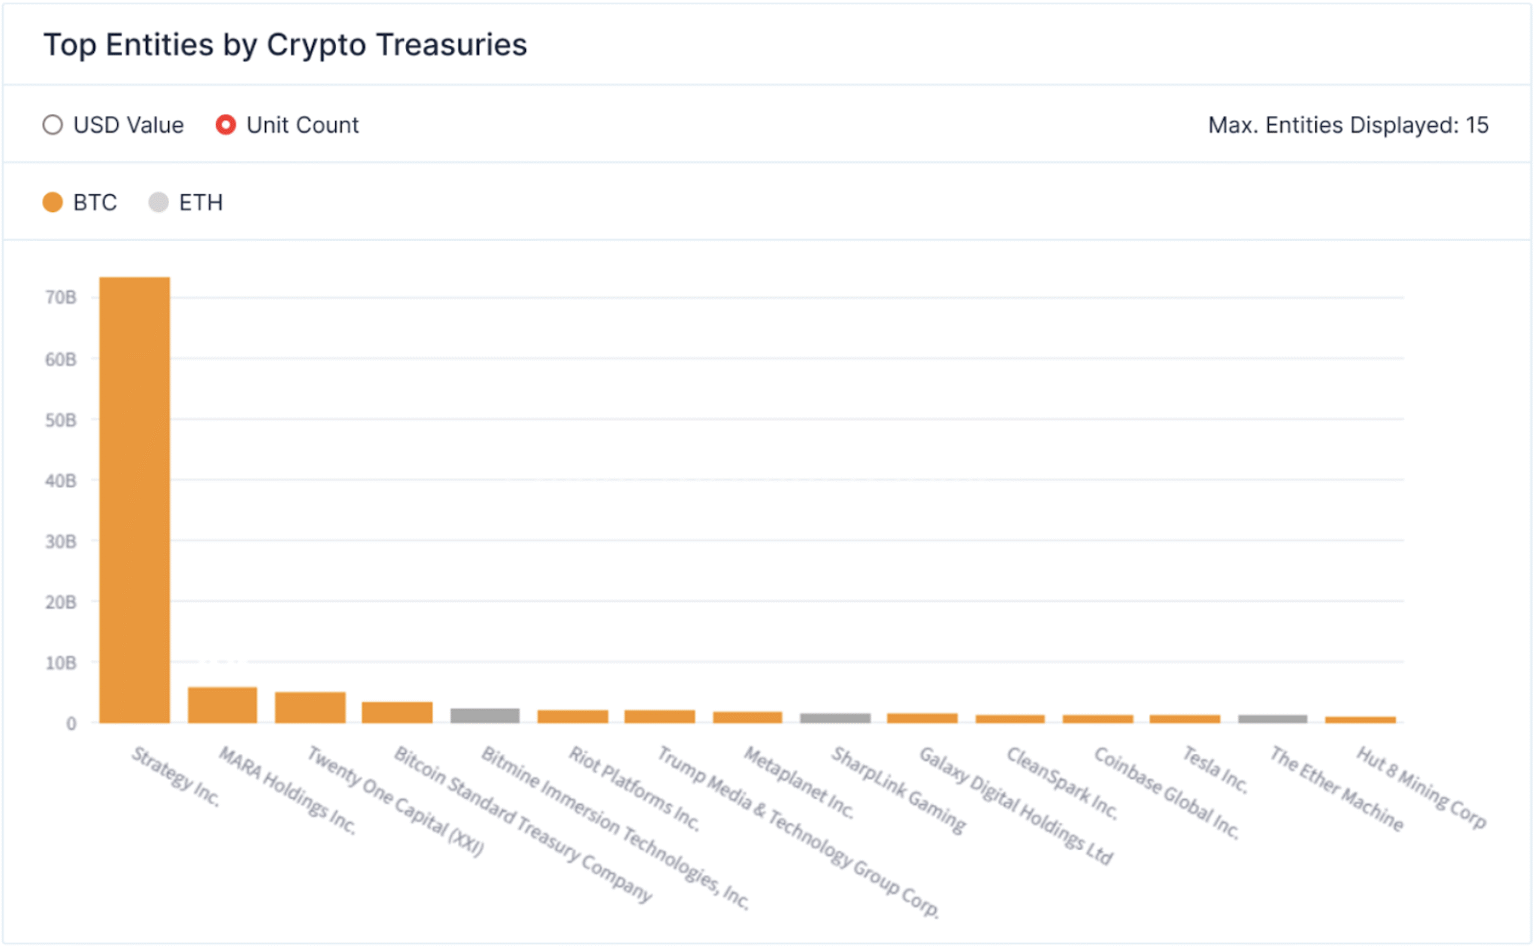Click the Metaplanet Inc. axis label
This screenshot has height=948, width=1536.
(799, 782)
